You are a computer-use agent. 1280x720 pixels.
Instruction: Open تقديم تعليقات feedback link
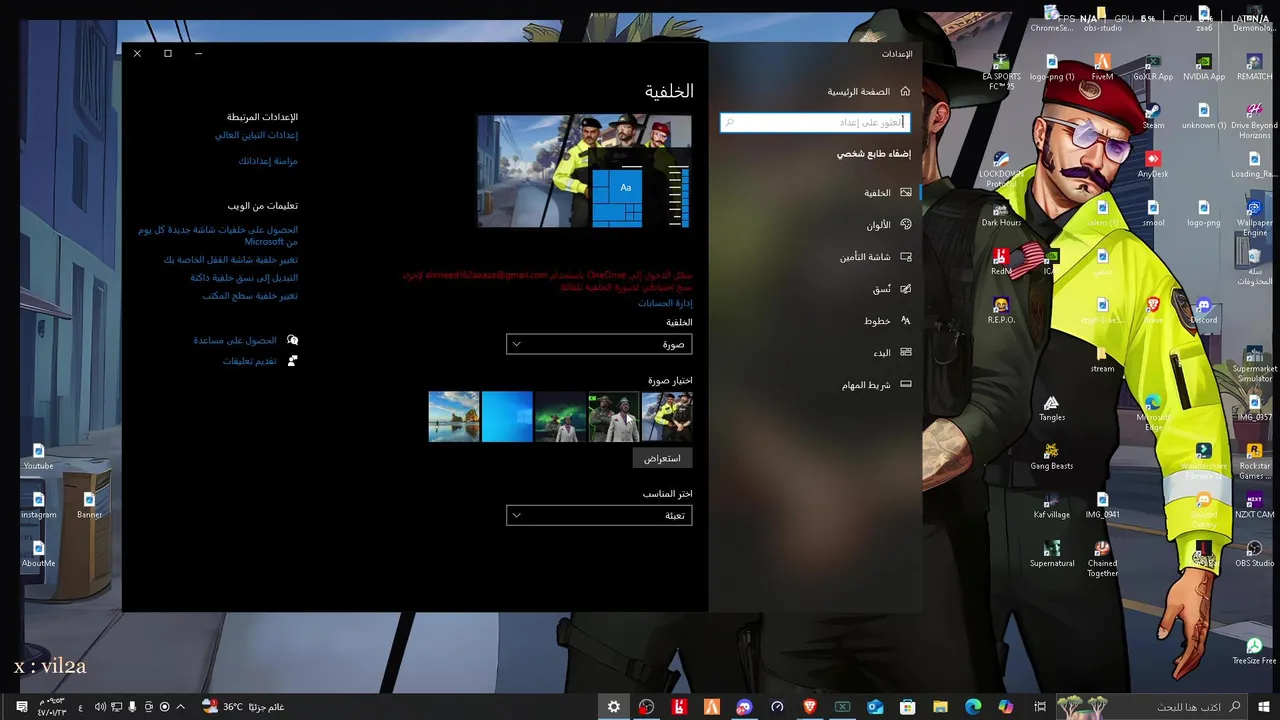coord(250,361)
